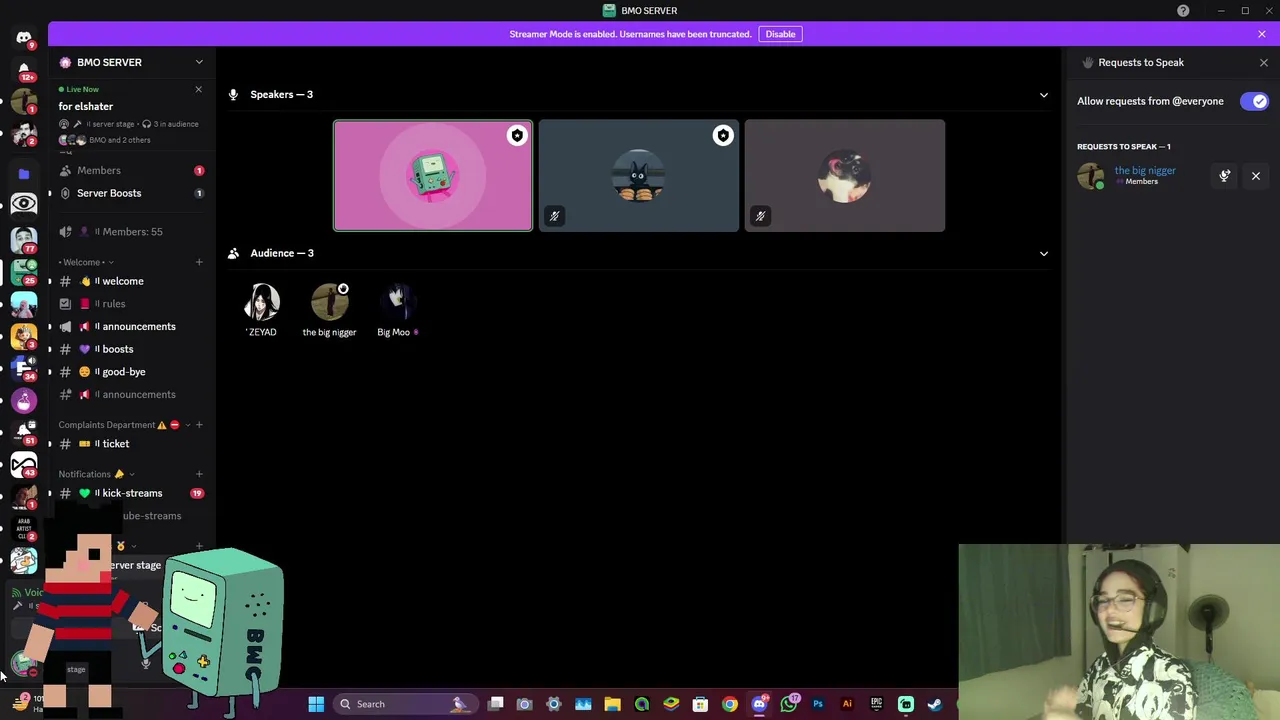
Task: Dismiss the pending request to speak
Action: pos(1256,176)
